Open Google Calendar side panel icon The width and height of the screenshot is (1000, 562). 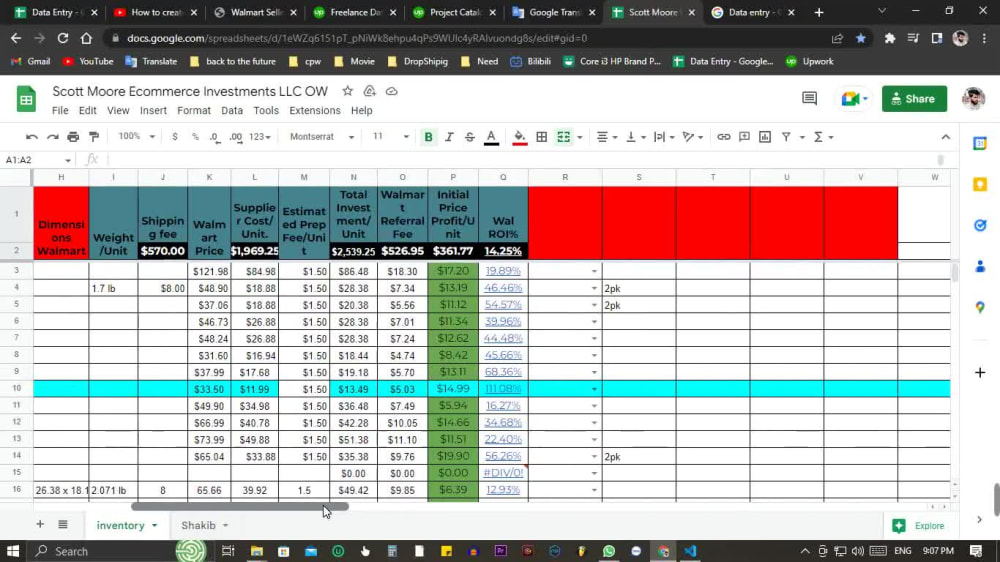click(x=980, y=144)
